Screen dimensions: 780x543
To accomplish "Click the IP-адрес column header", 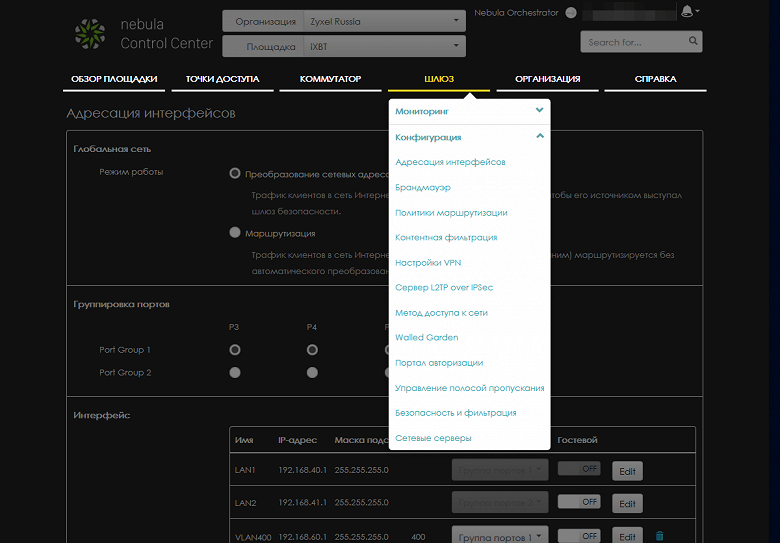I will pyautogui.click(x=297, y=440).
